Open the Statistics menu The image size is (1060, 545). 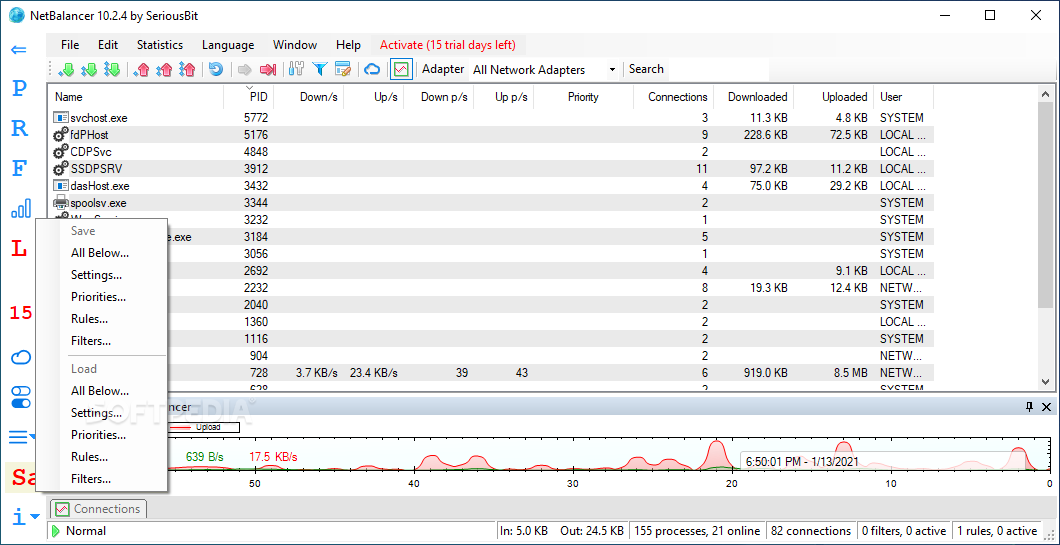pyautogui.click(x=160, y=45)
